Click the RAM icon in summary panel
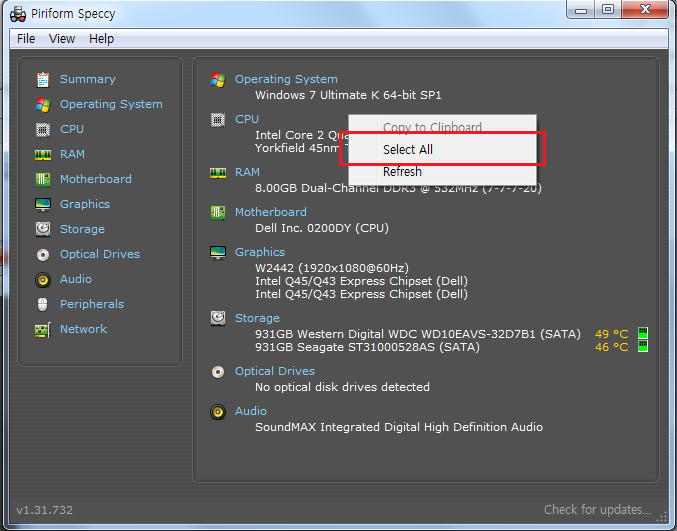 click(x=218, y=173)
